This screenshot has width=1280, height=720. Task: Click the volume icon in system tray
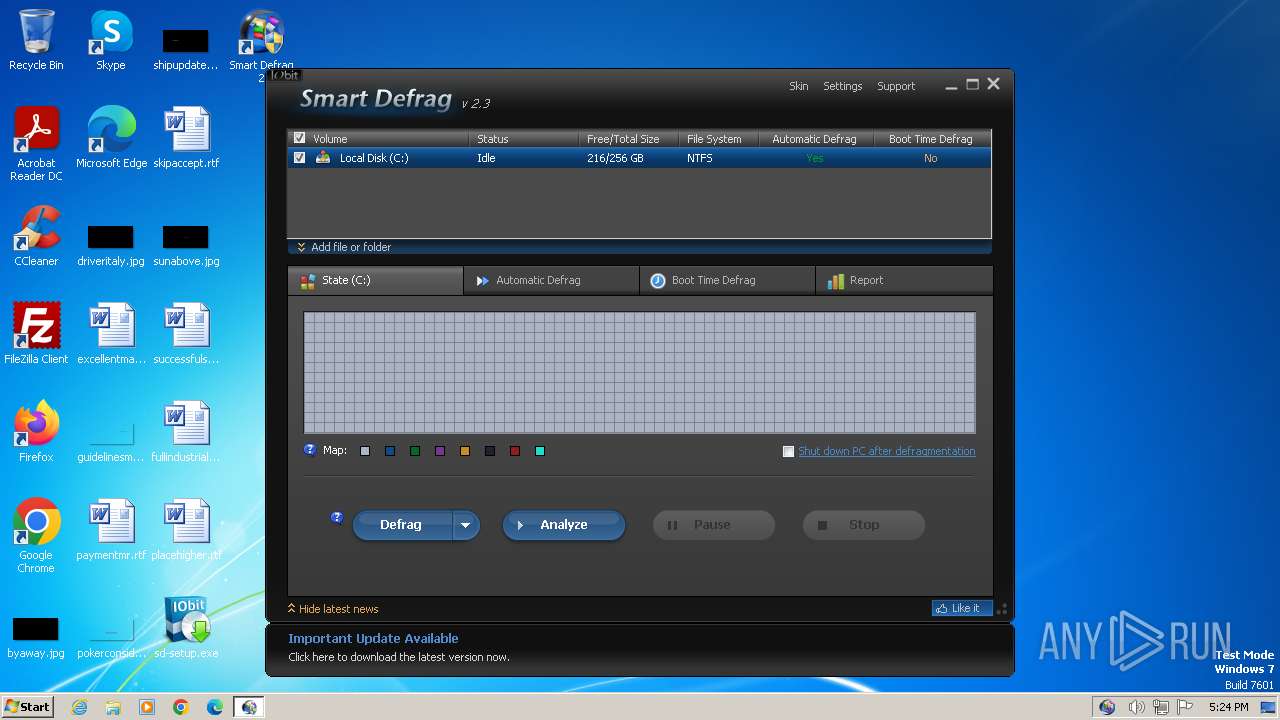click(x=1137, y=707)
